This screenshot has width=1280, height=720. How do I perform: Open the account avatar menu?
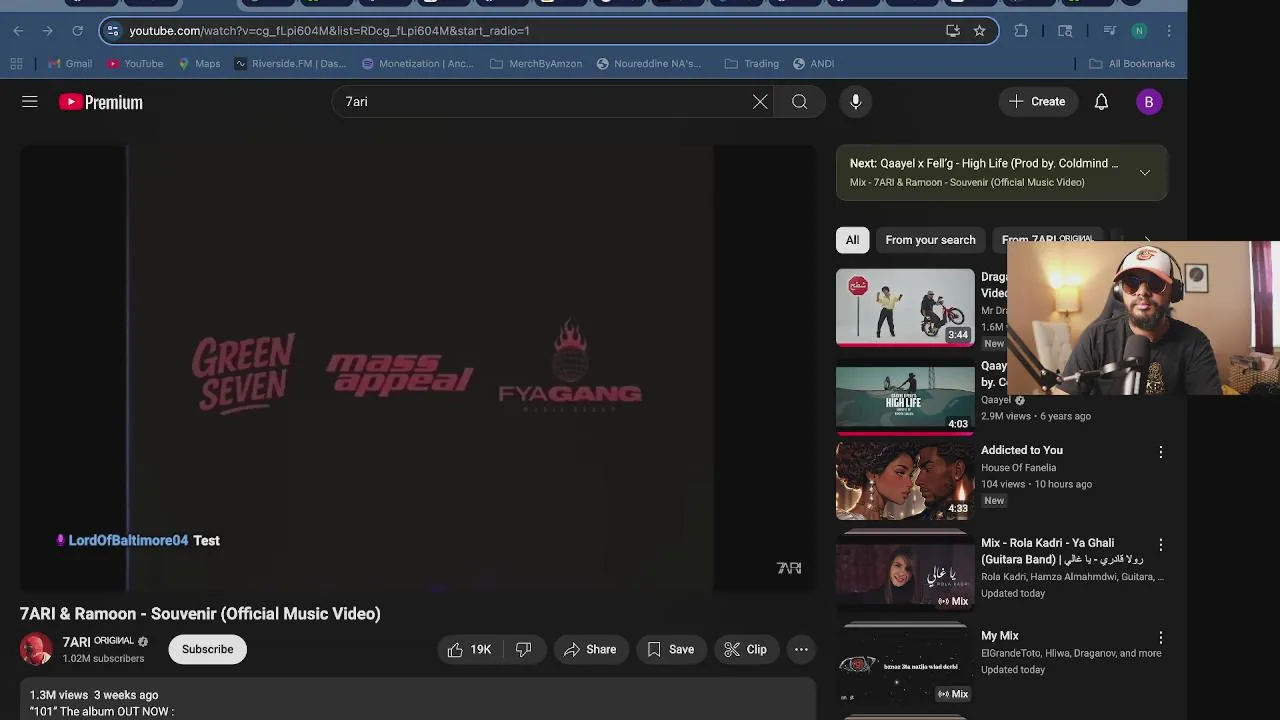(x=1149, y=102)
